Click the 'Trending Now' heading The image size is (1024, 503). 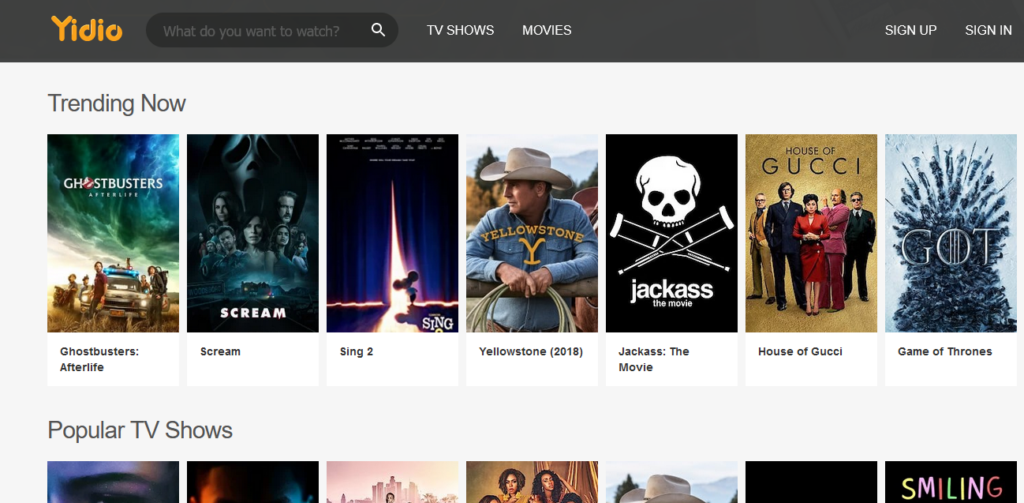pos(117,103)
